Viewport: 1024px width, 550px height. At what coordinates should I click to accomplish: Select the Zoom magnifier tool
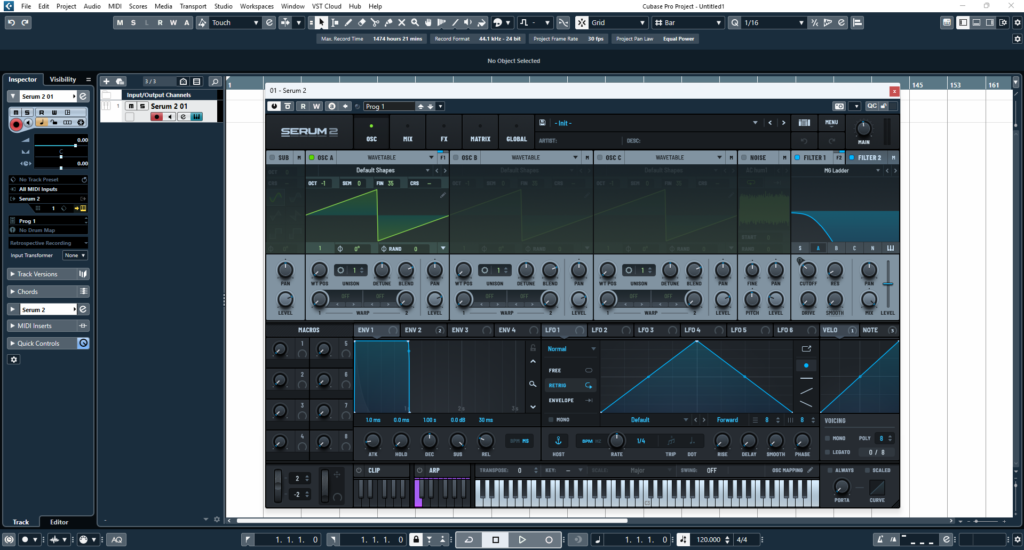[x=415, y=22]
